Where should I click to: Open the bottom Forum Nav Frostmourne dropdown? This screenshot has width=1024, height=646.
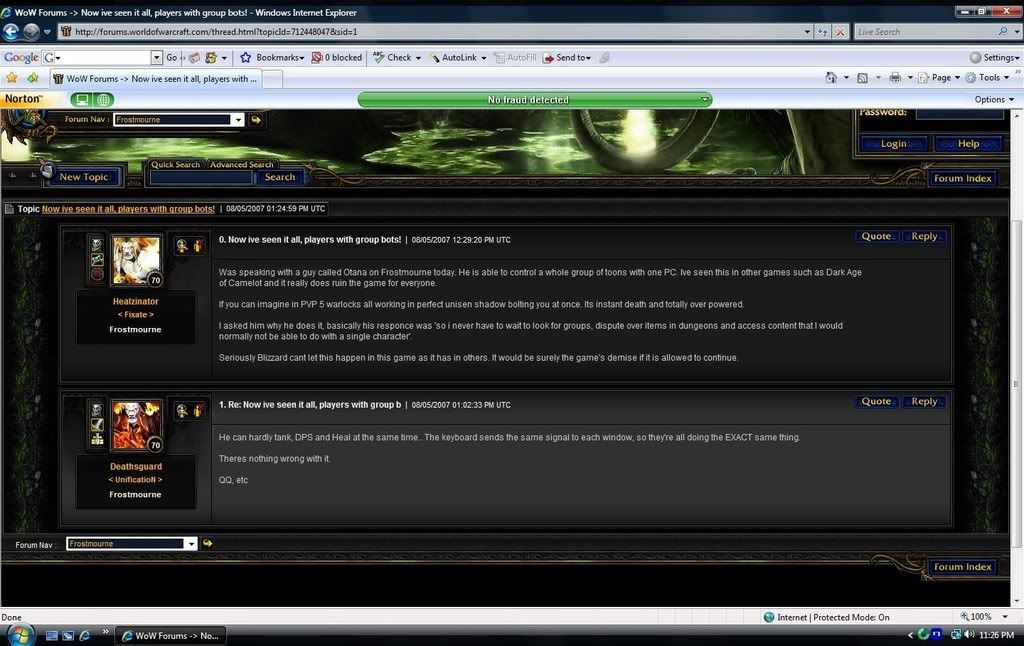coord(131,543)
